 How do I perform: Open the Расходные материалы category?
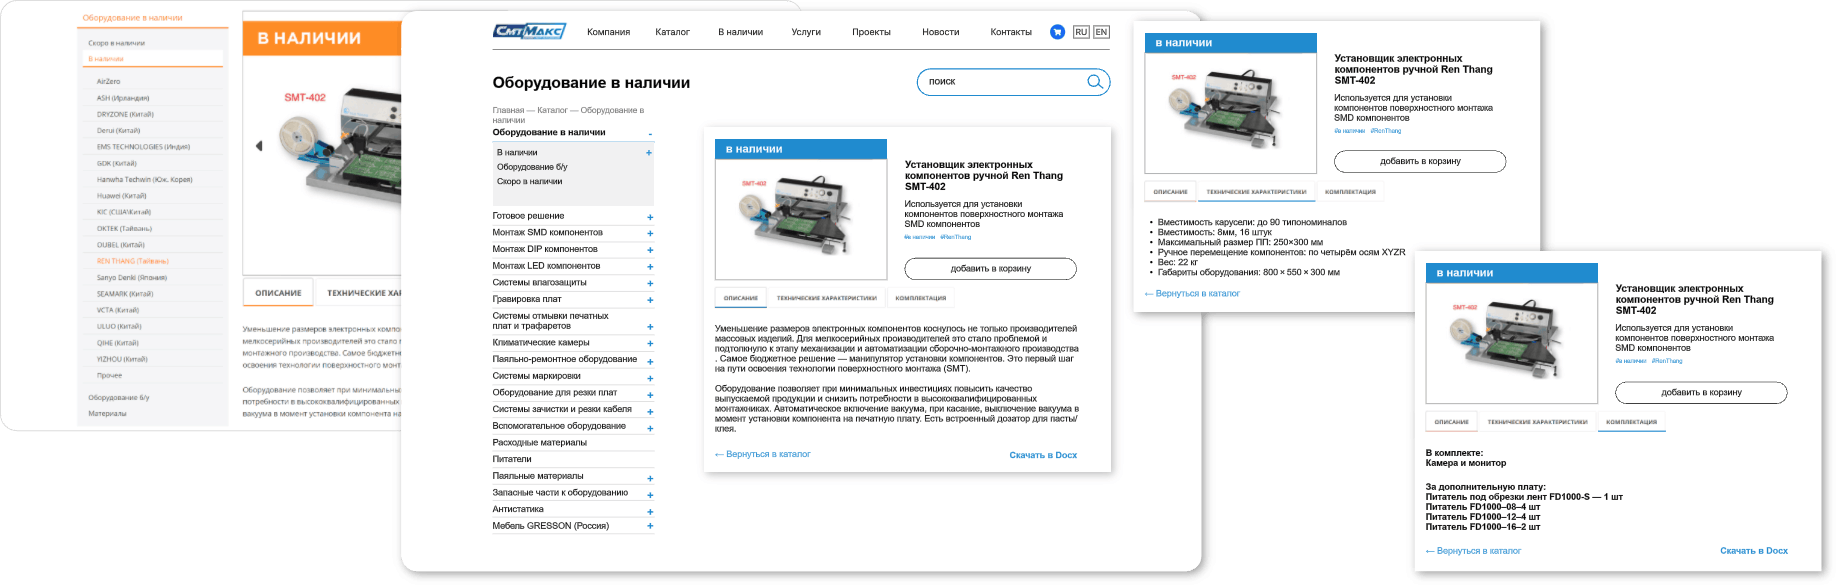(x=540, y=442)
